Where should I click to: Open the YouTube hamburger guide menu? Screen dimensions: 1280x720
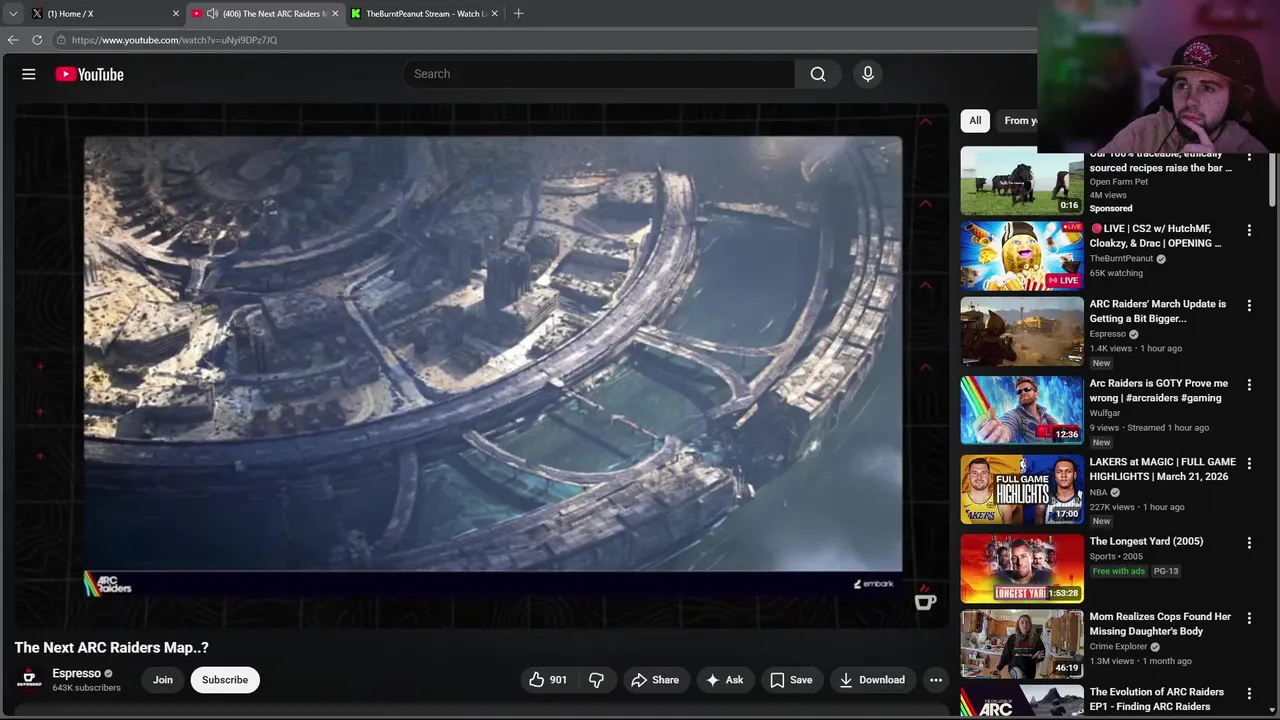click(29, 74)
